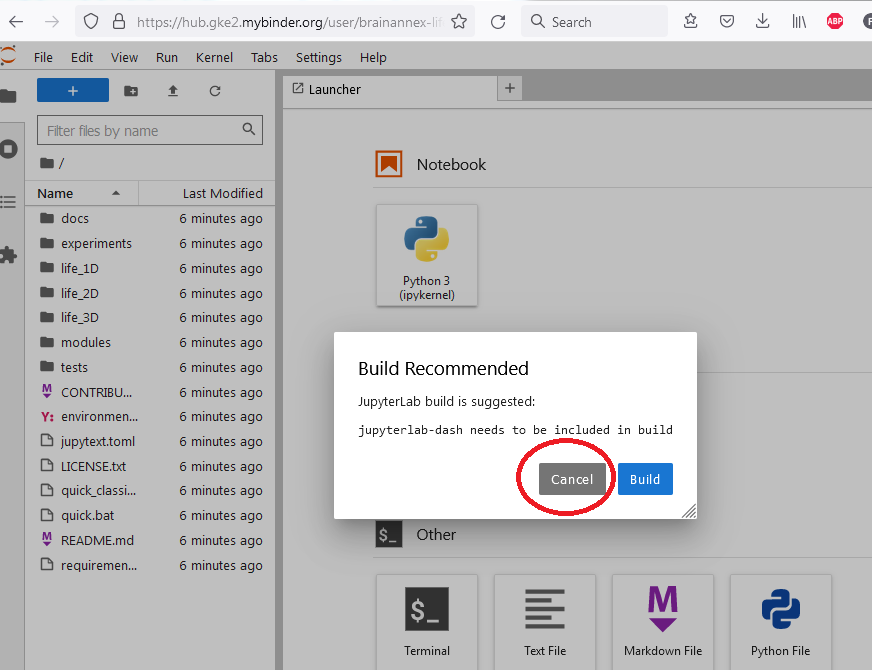The image size is (872, 670).
Task: Open the Kernel menu
Action: pos(214,57)
